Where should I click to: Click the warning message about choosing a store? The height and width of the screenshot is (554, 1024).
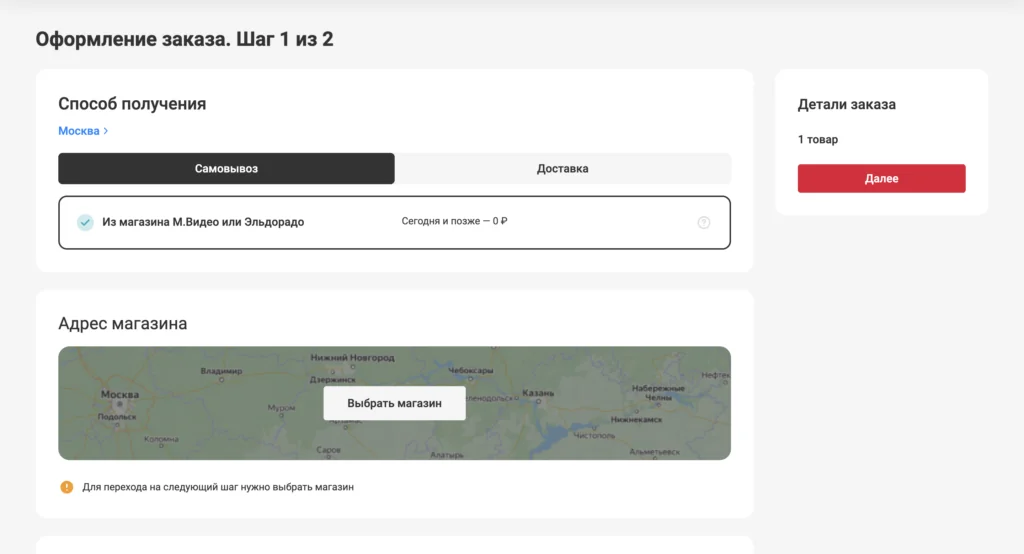[x=218, y=488]
